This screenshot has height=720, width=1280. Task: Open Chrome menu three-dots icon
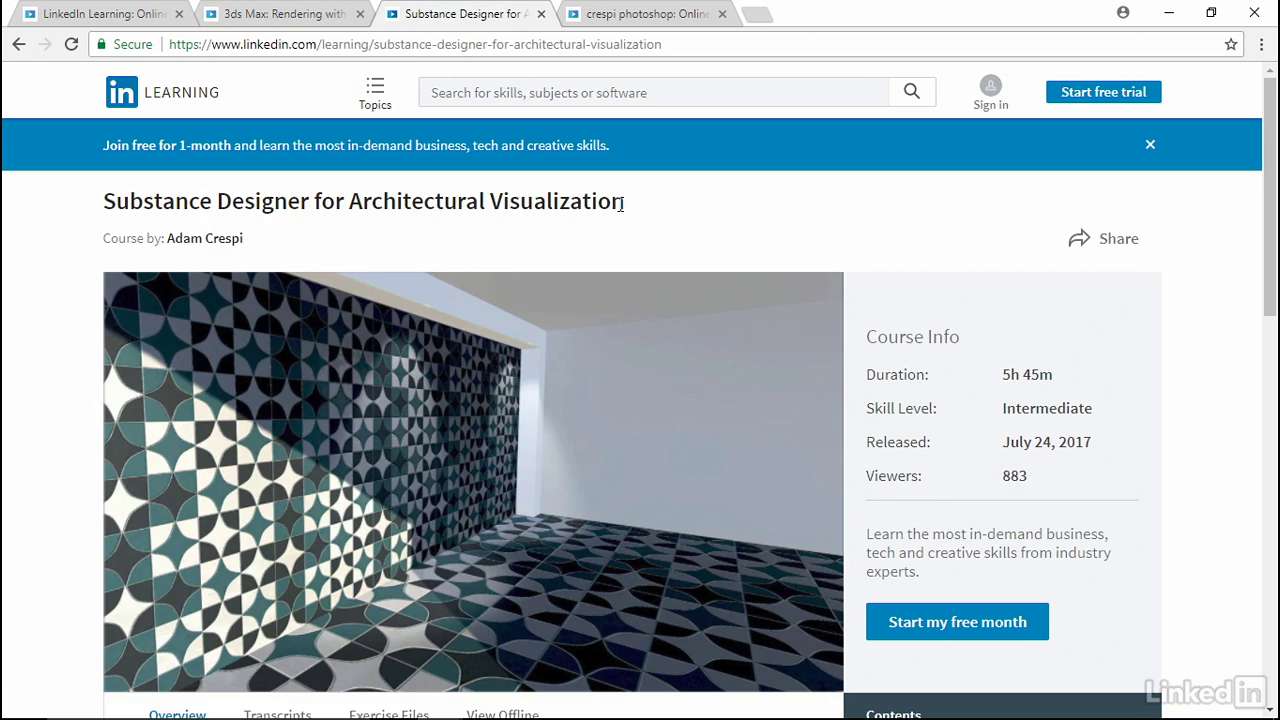[1262, 44]
